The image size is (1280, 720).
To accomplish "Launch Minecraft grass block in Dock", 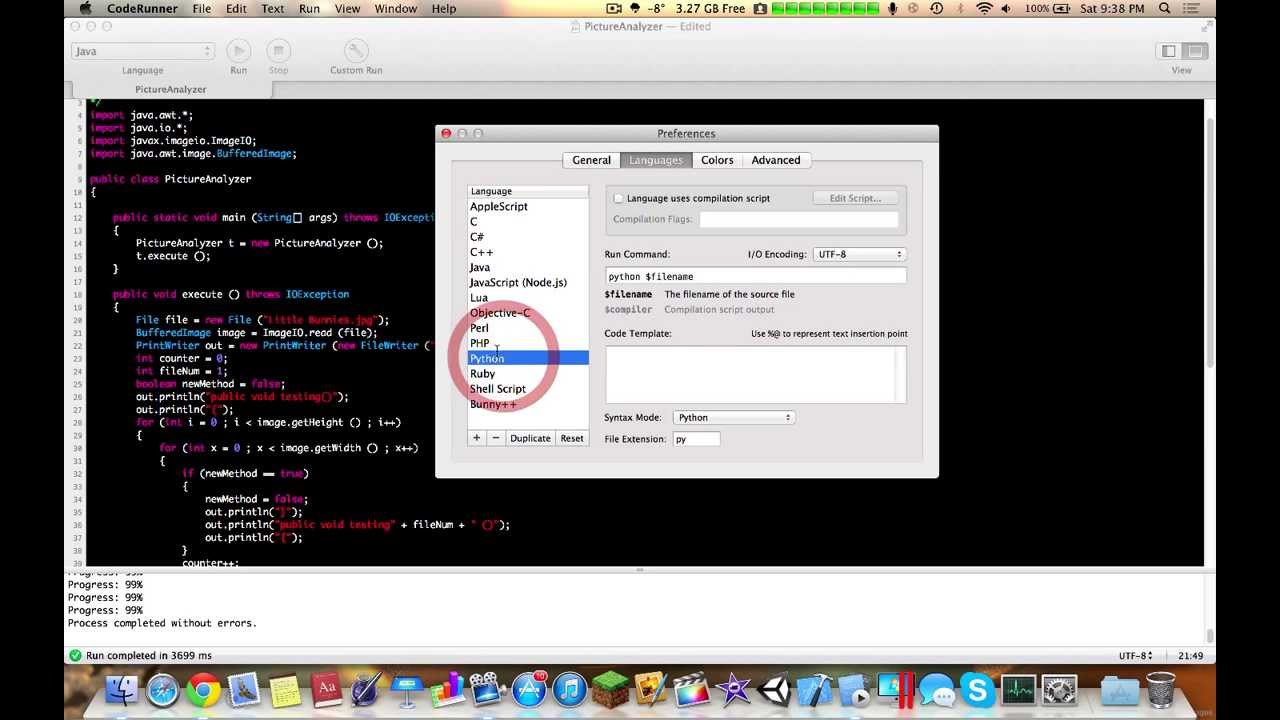I will point(610,690).
